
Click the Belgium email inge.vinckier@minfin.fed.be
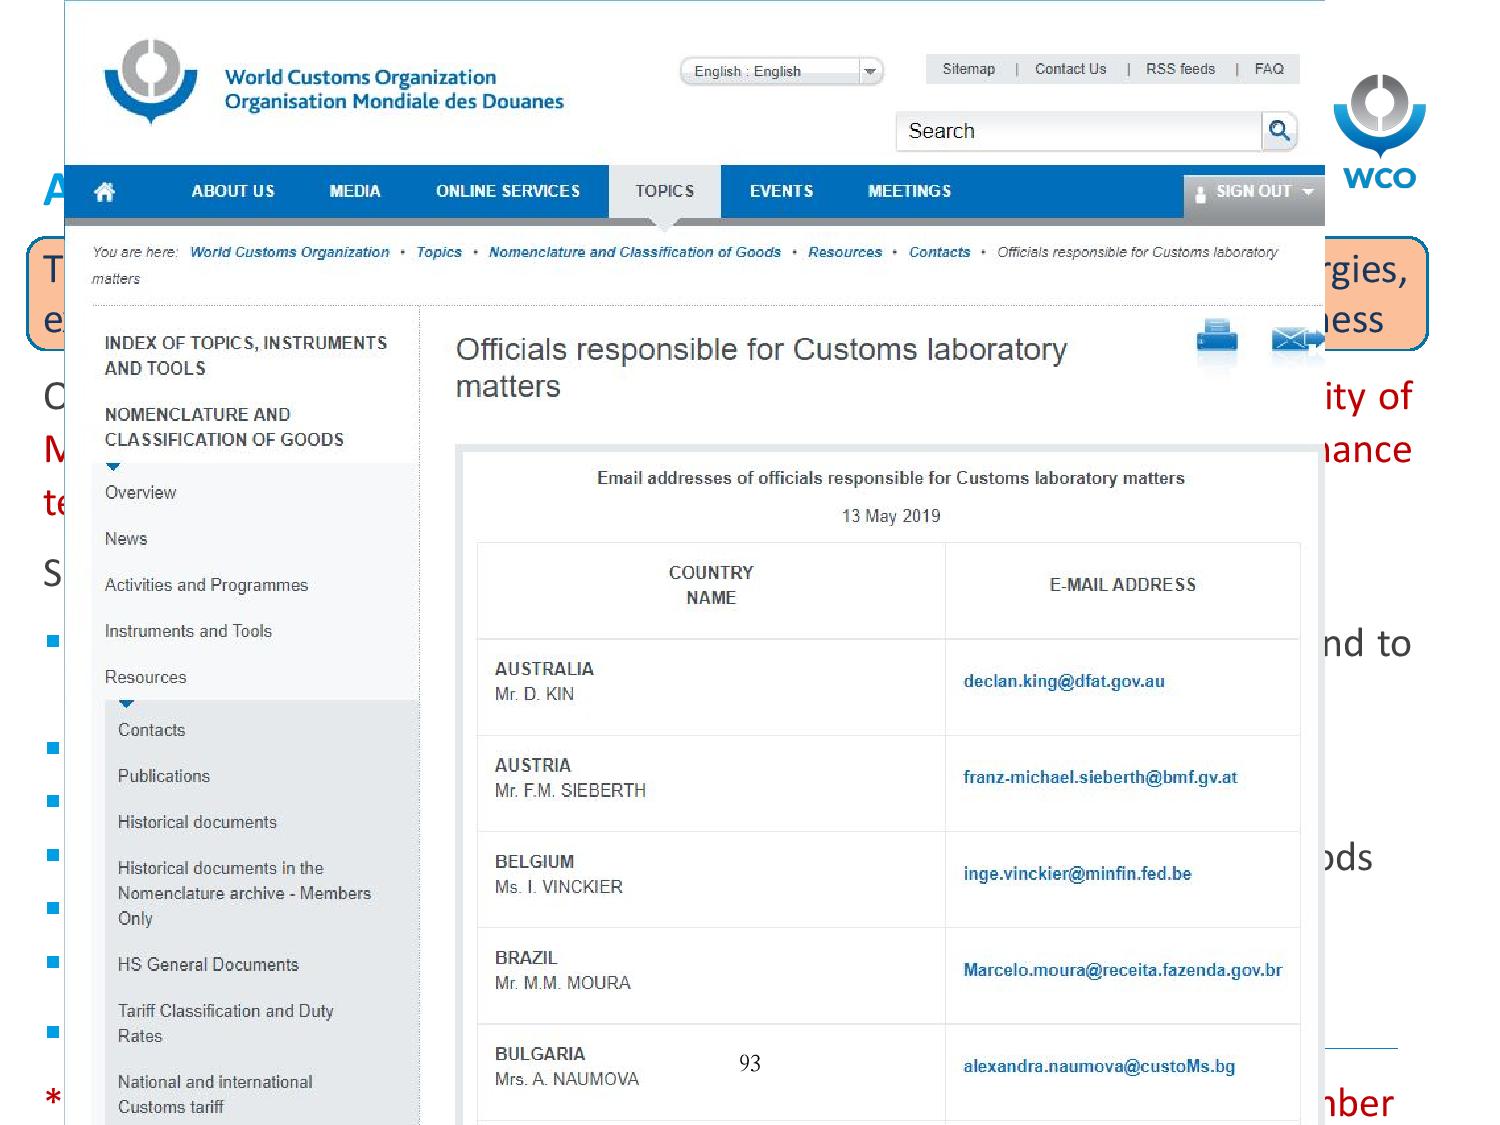click(x=1077, y=873)
